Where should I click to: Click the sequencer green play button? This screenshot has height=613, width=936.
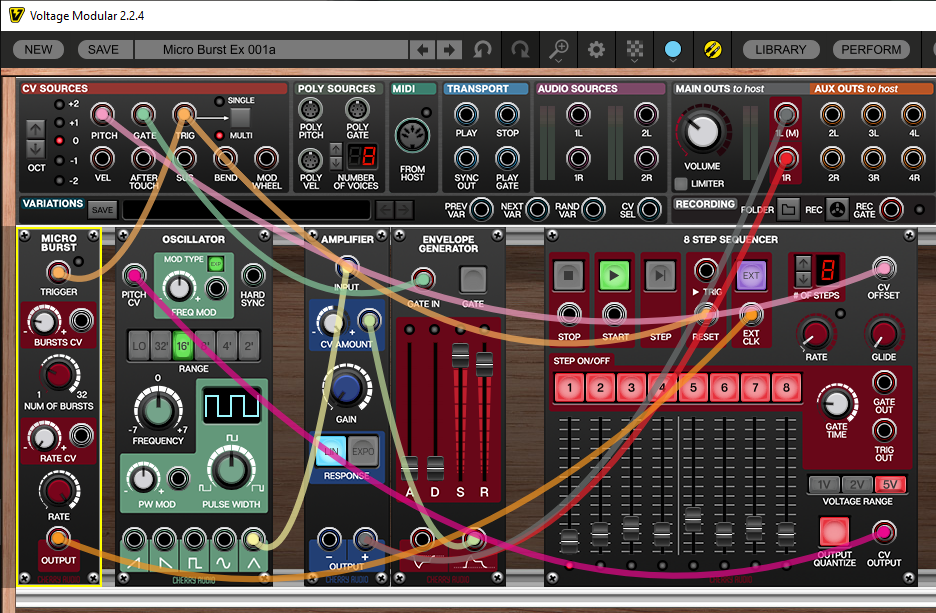(614, 276)
